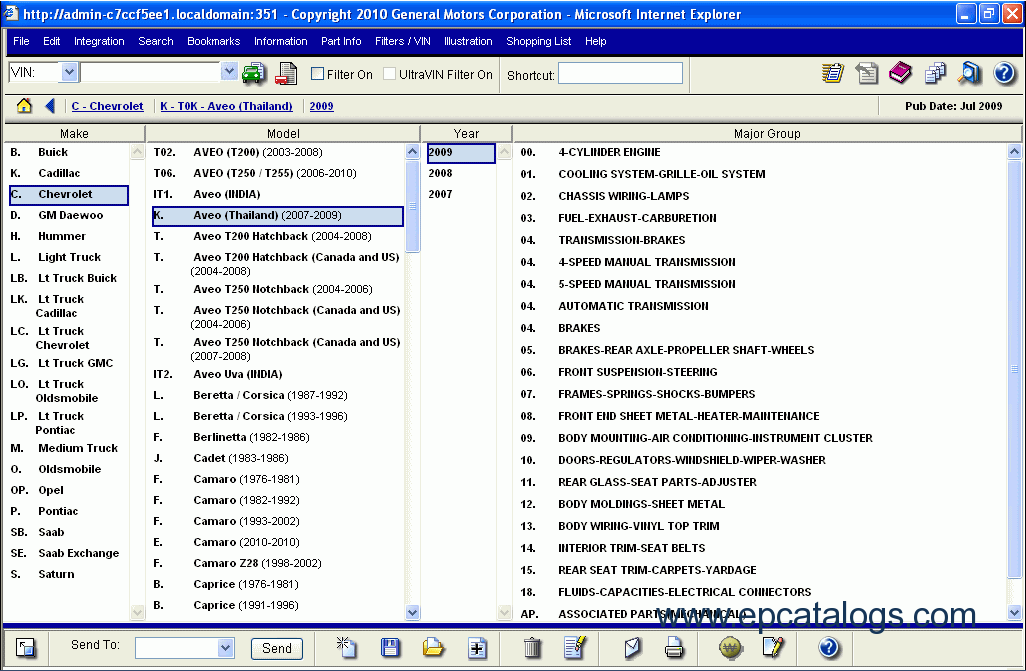Open the VIN type dropdown
The image size is (1026, 671).
[69, 72]
